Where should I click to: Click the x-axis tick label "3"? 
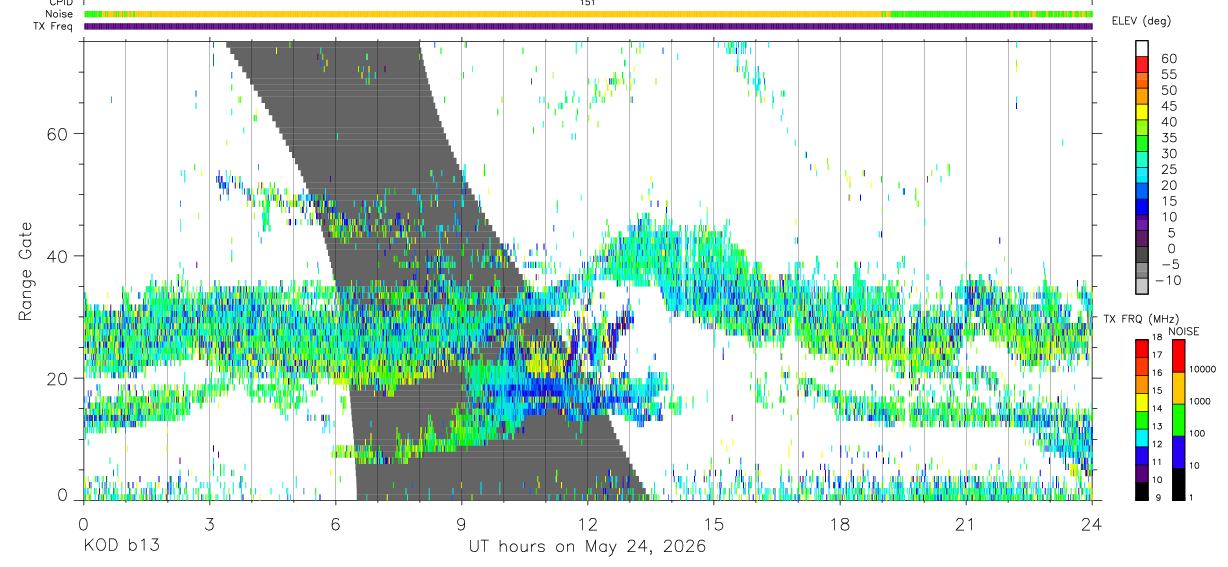[209, 524]
